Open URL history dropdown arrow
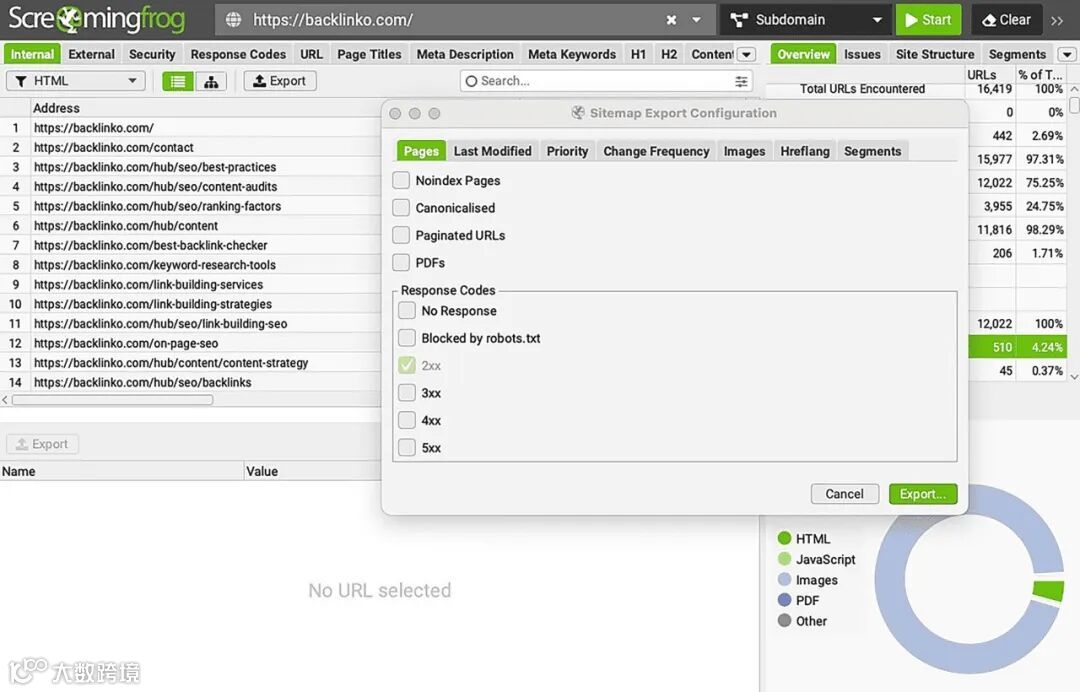1080x692 pixels. click(x=696, y=20)
